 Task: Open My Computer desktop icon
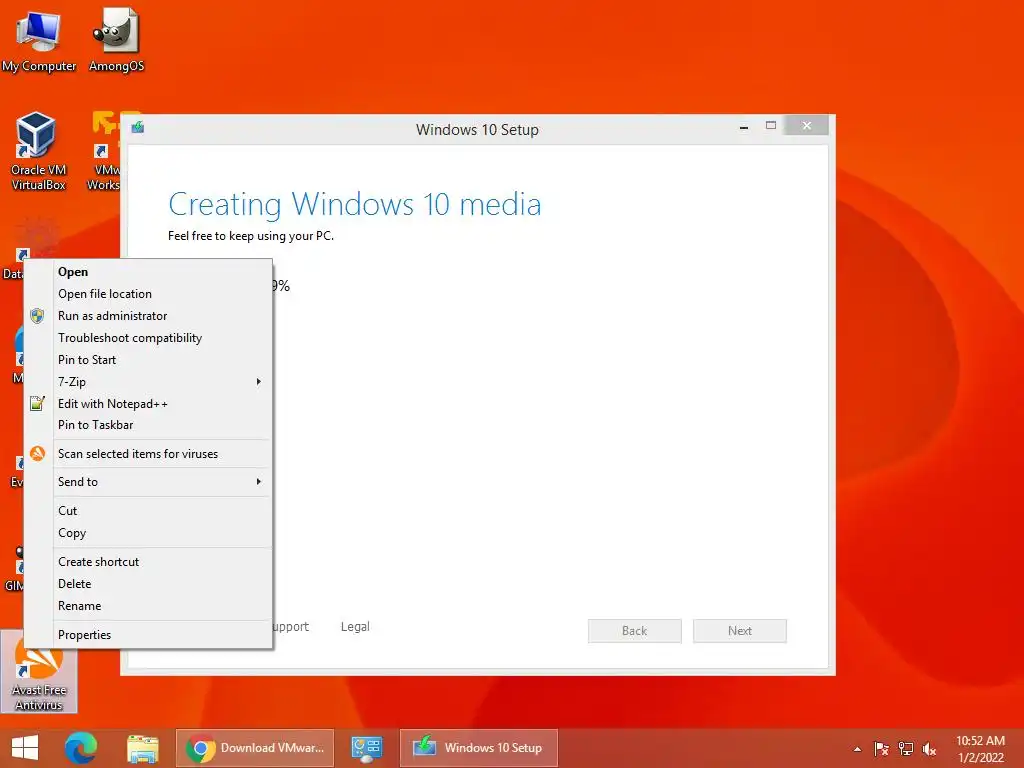pos(39,40)
